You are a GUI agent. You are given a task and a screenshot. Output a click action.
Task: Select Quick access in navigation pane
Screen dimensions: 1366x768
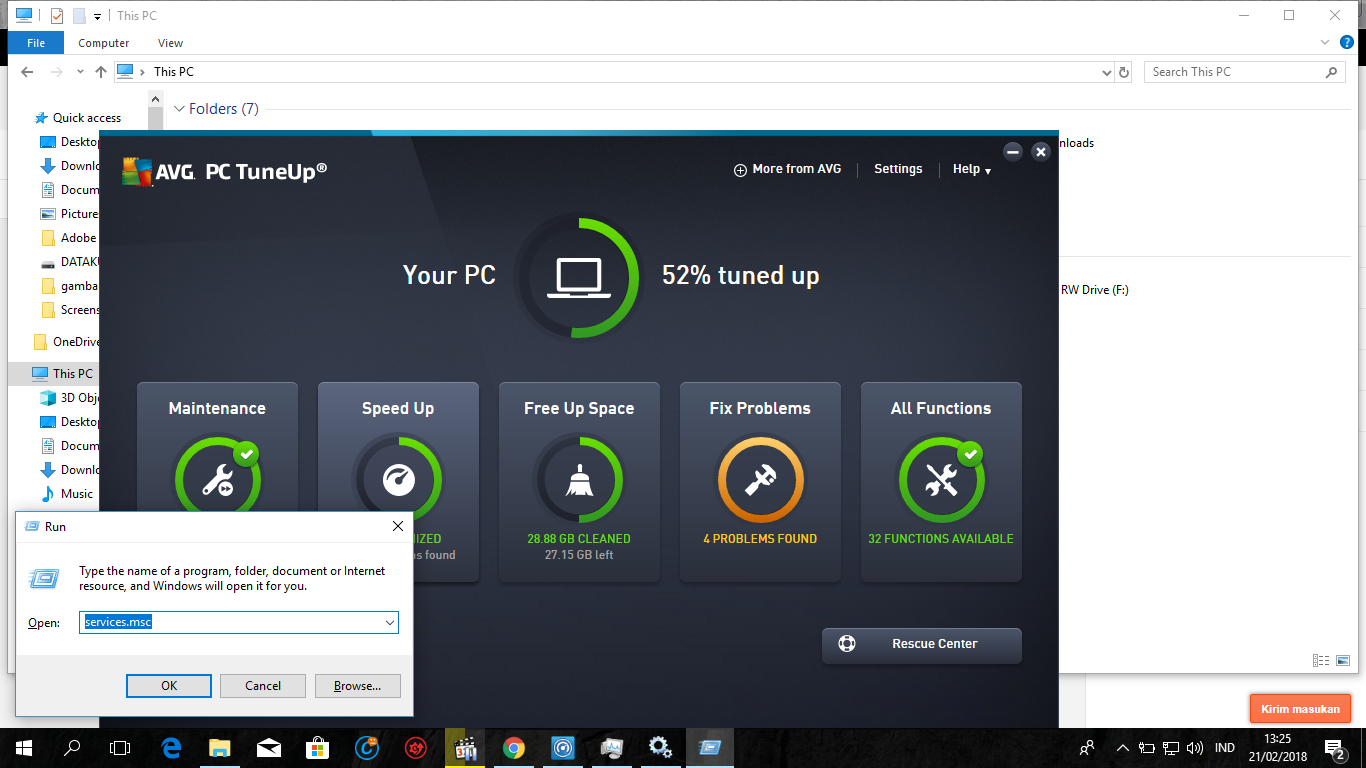[87, 118]
